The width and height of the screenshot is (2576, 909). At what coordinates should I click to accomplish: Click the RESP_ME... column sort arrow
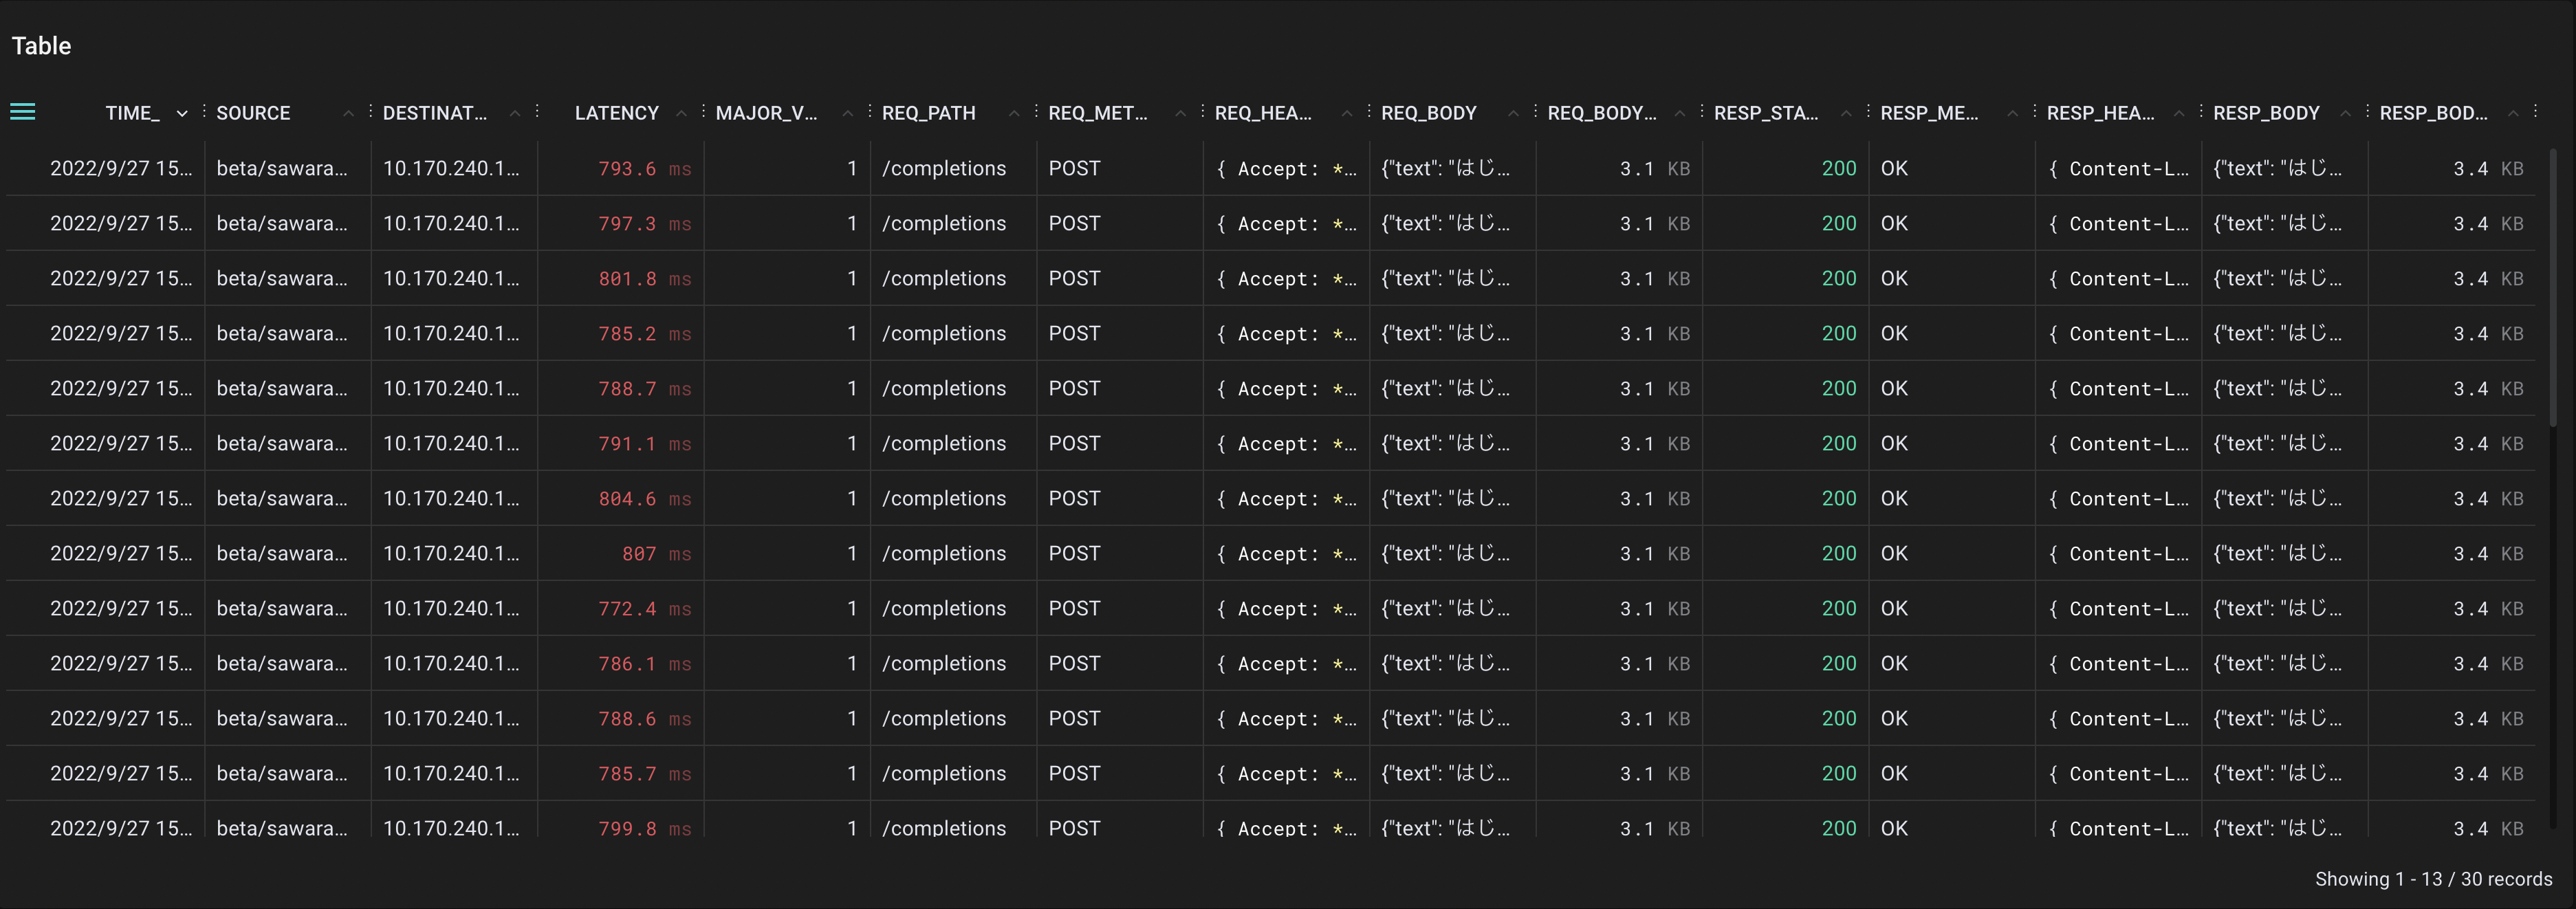tap(2012, 114)
